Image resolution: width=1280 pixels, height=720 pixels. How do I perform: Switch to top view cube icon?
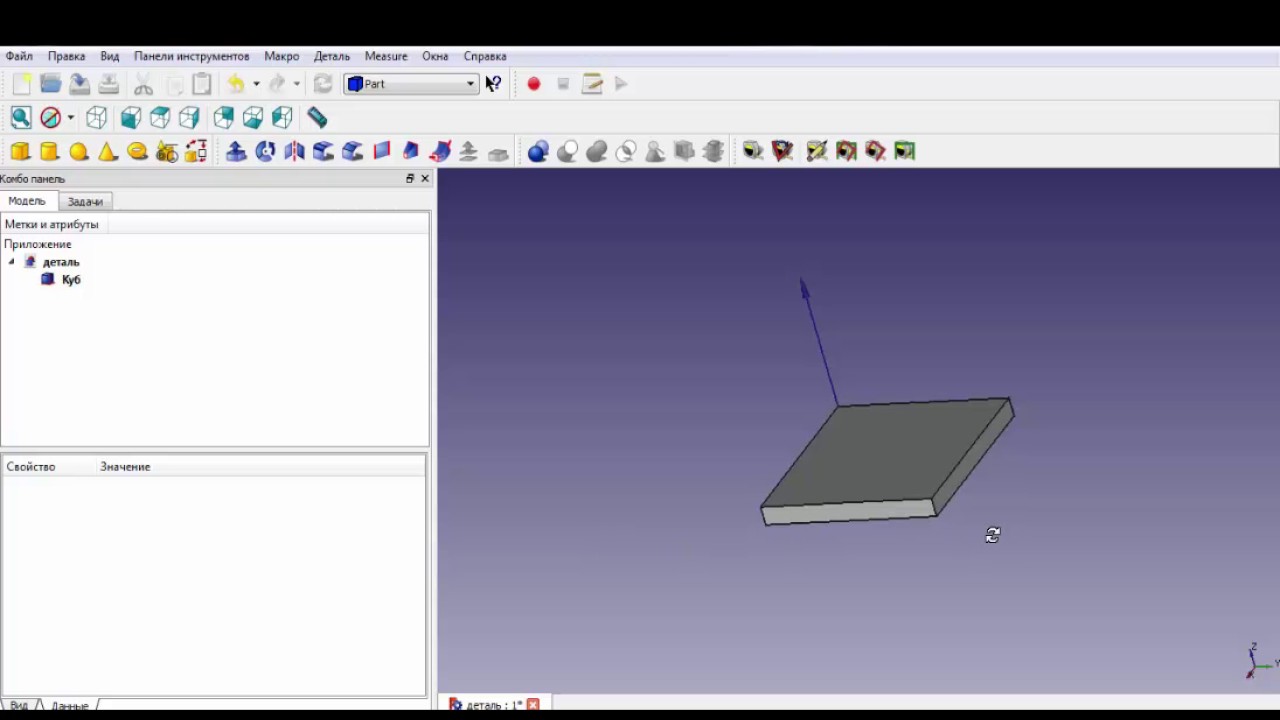click(x=160, y=118)
